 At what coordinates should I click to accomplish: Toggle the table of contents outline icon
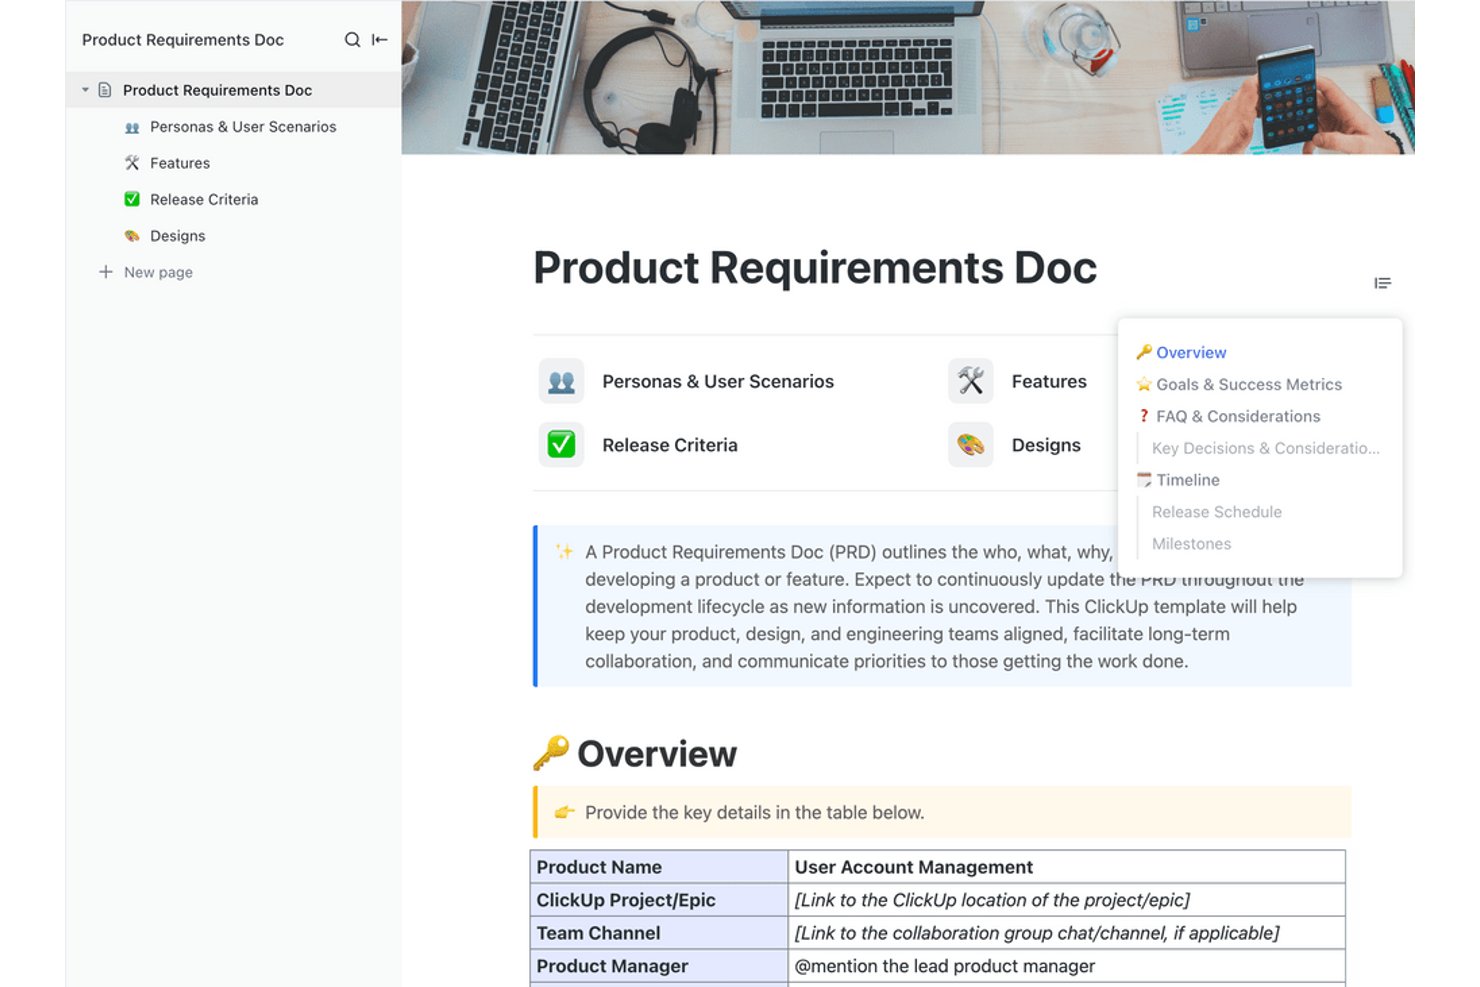(x=1382, y=283)
